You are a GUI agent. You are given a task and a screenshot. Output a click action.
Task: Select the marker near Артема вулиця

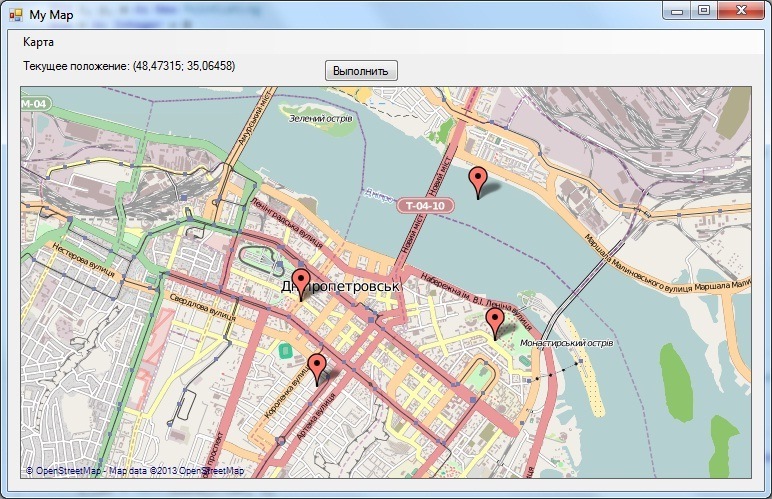(x=317, y=370)
